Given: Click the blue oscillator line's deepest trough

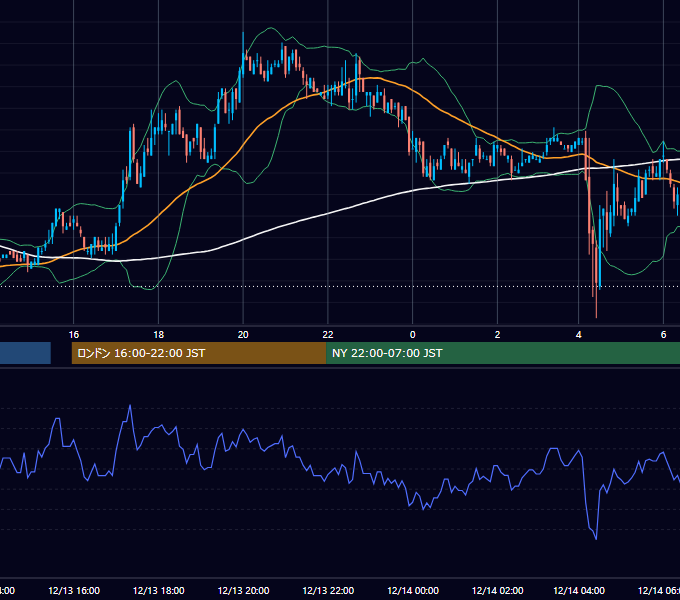Looking at the screenshot, I should tap(596, 538).
